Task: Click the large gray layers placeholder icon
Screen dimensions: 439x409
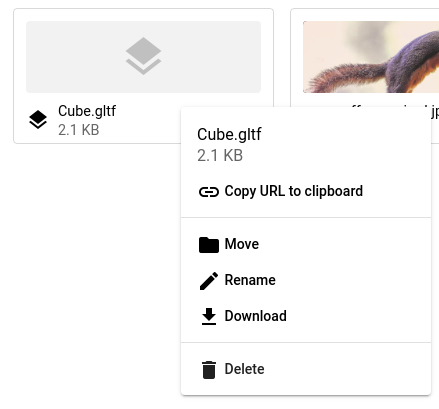Action: [x=143, y=56]
